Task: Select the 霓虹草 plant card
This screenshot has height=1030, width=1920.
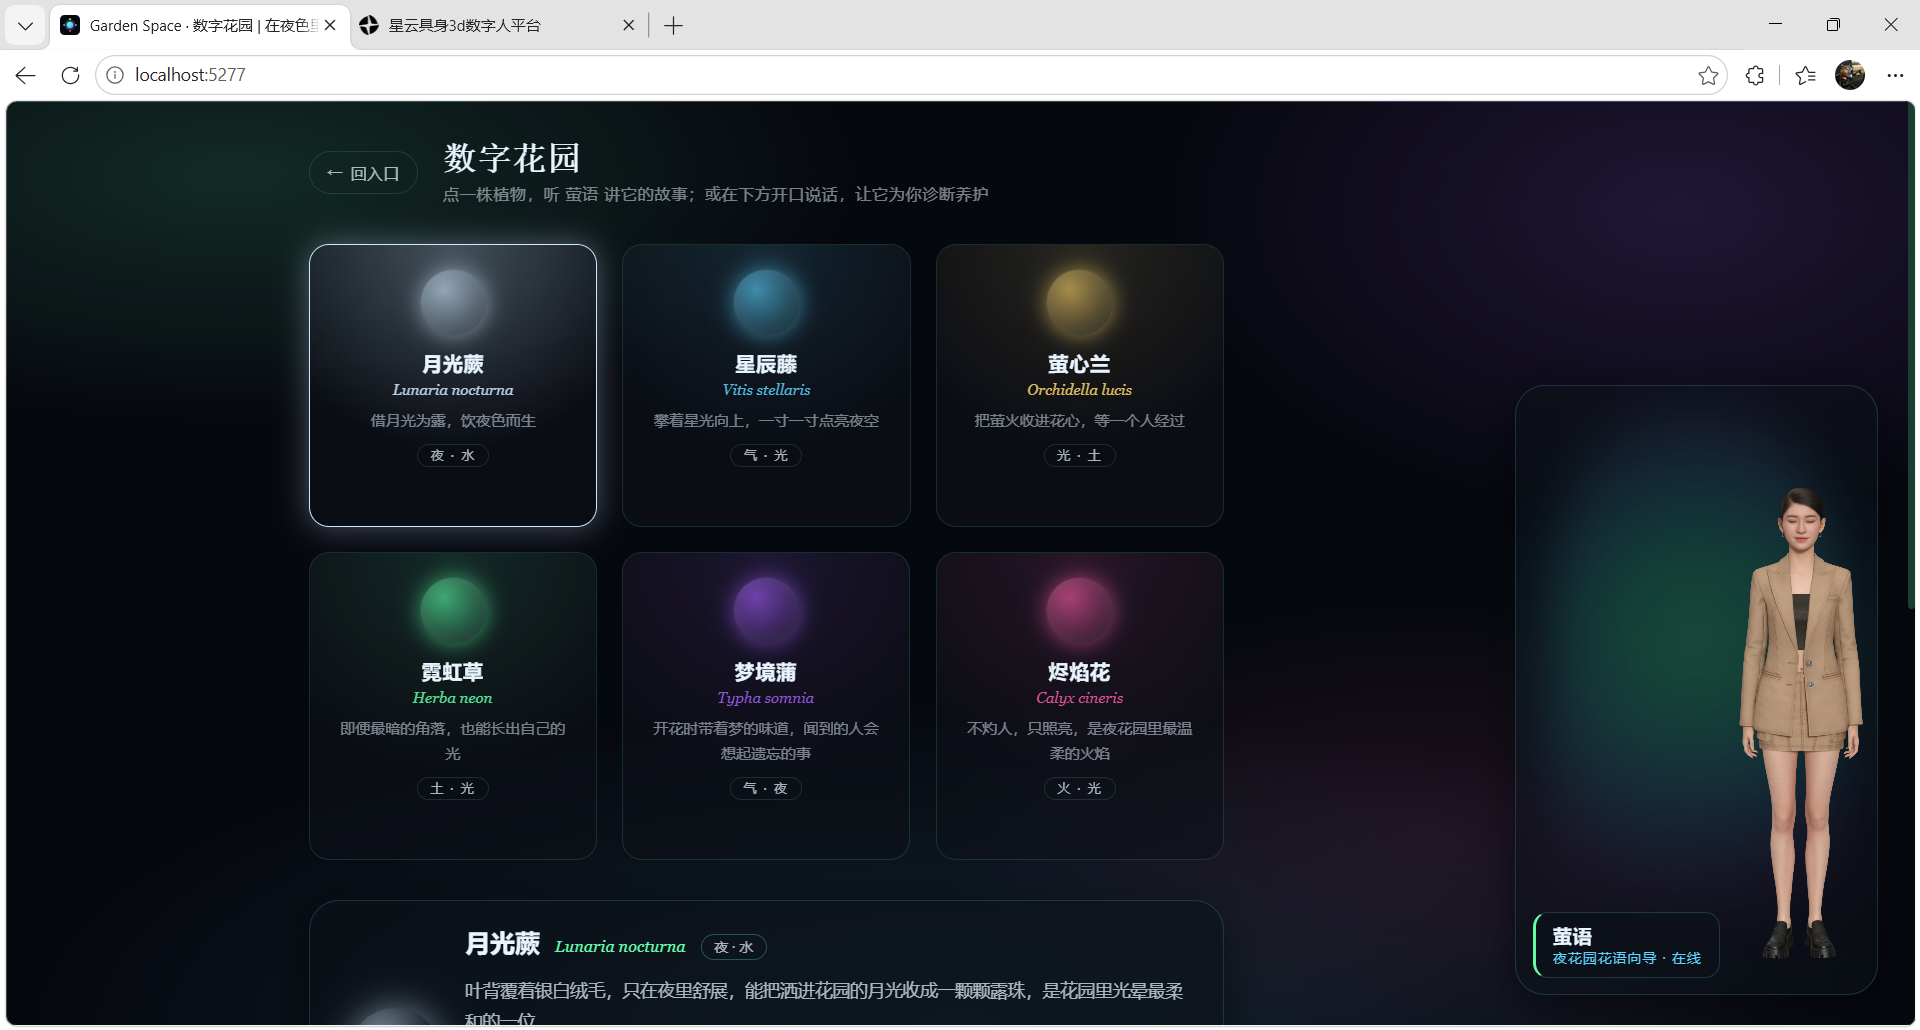Action: click(x=453, y=706)
